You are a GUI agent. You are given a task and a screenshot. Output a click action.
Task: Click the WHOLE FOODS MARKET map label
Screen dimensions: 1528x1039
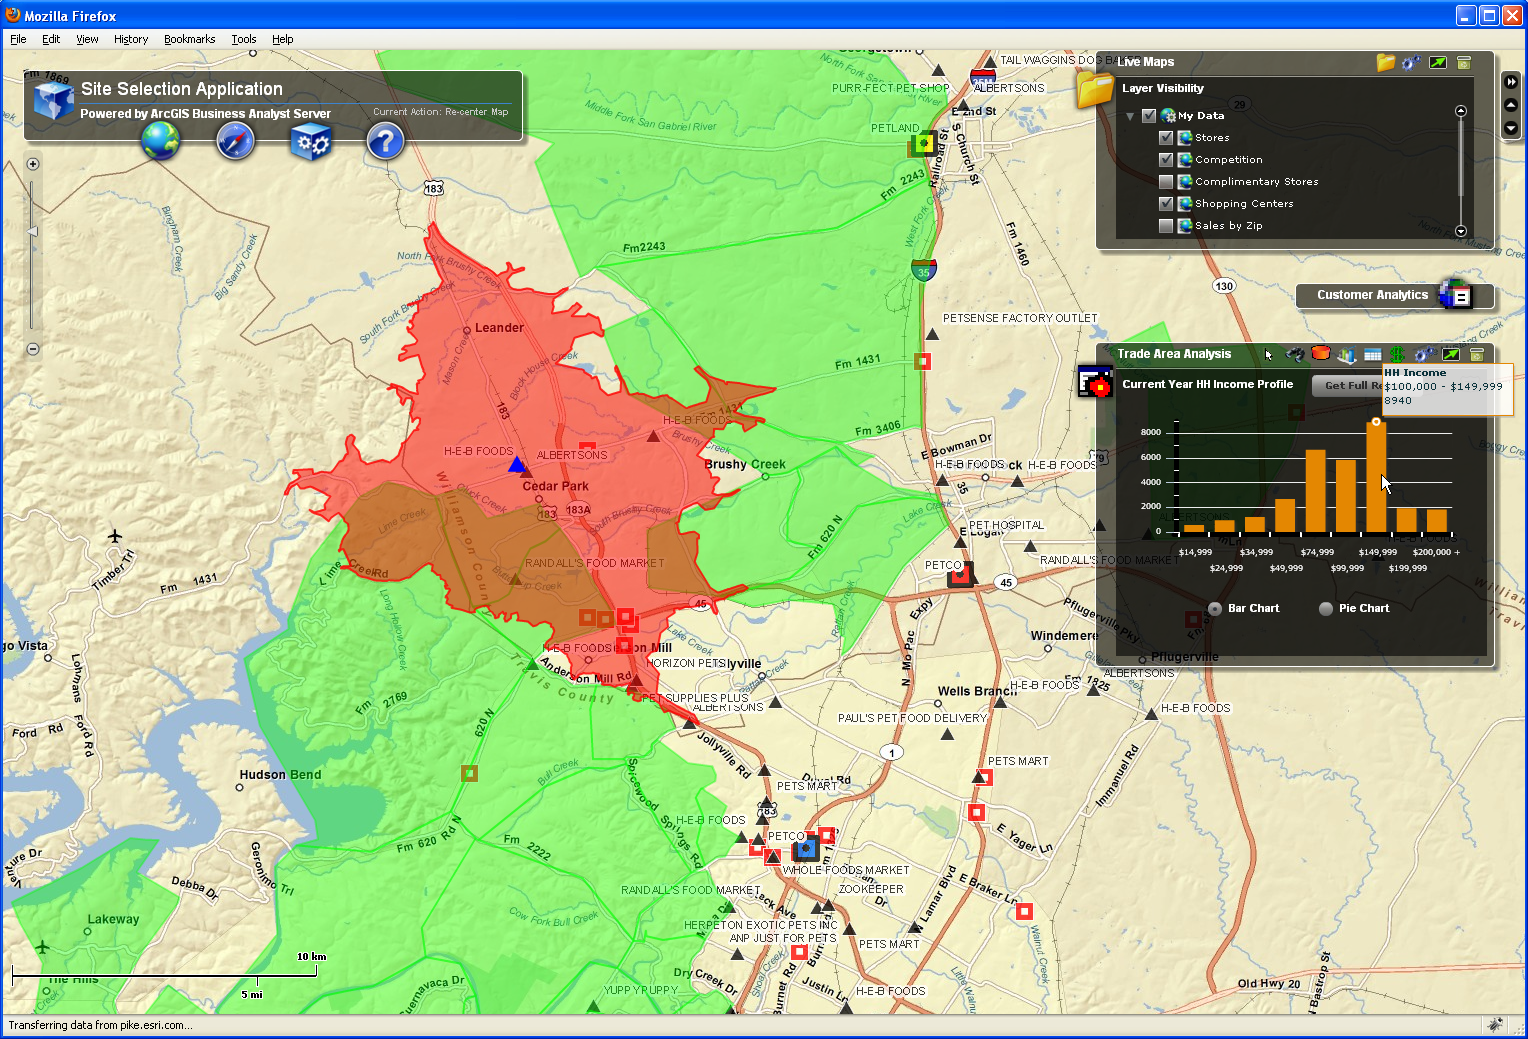(846, 870)
